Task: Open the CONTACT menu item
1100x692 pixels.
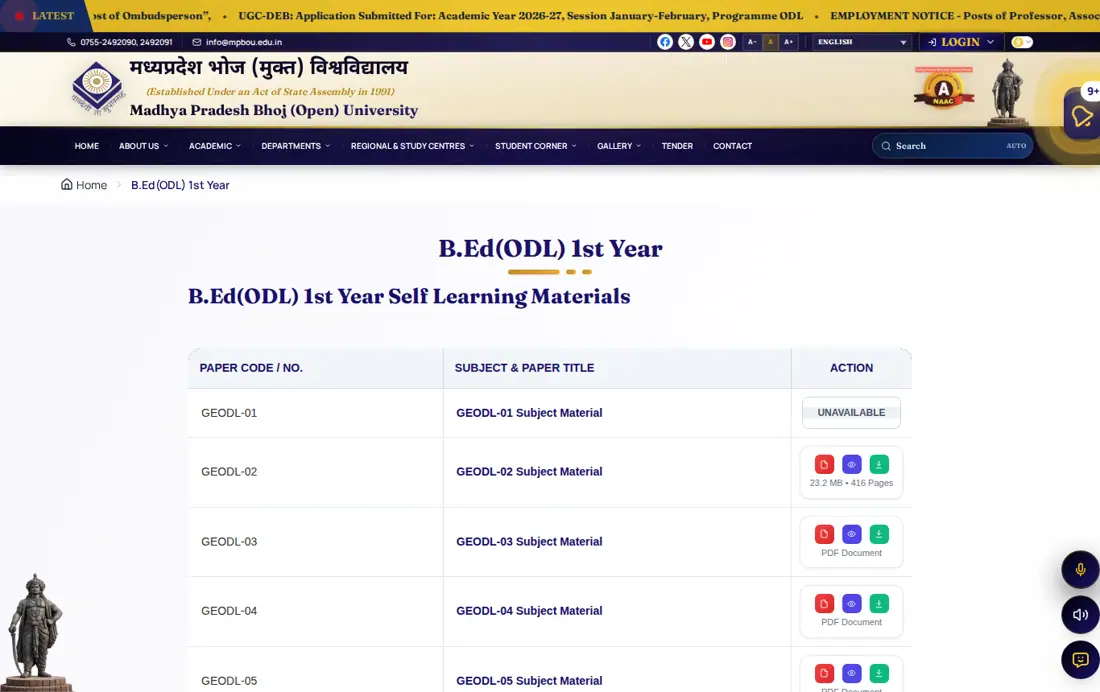Action: (732, 146)
